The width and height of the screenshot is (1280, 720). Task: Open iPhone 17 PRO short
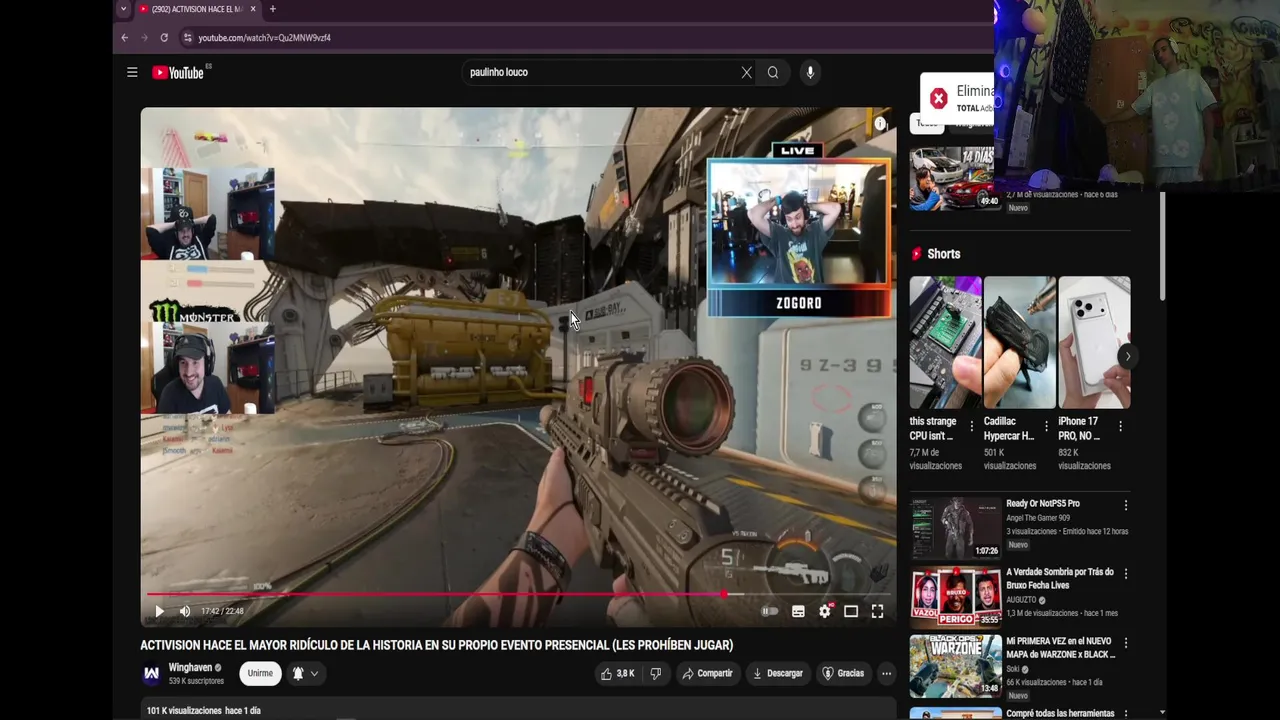1094,342
